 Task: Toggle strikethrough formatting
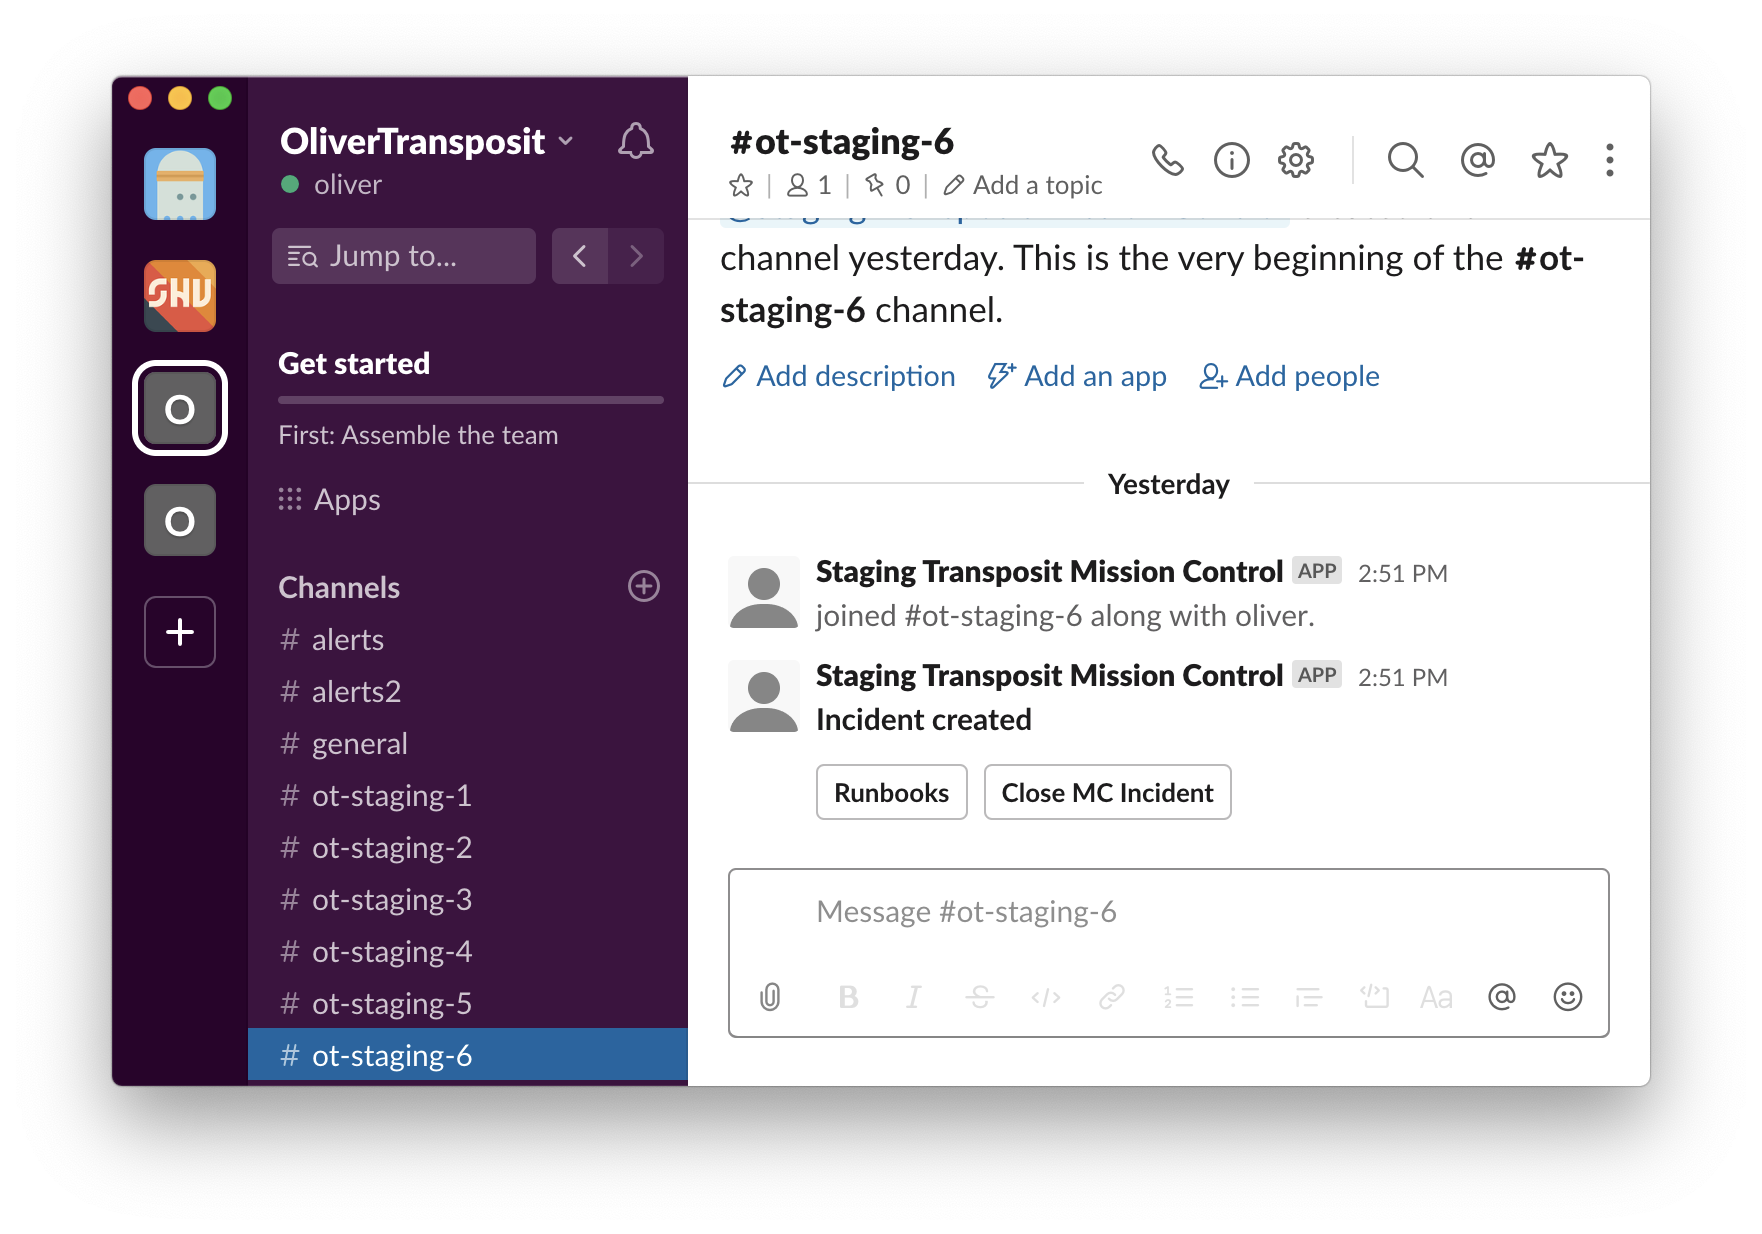(x=980, y=997)
